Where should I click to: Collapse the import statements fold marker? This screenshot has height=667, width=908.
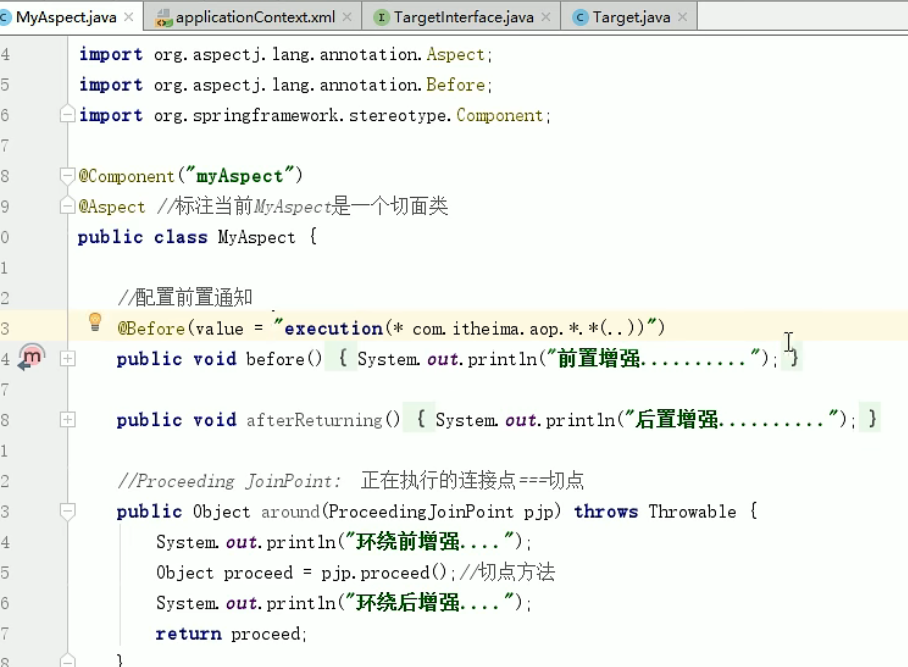tap(67, 114)
